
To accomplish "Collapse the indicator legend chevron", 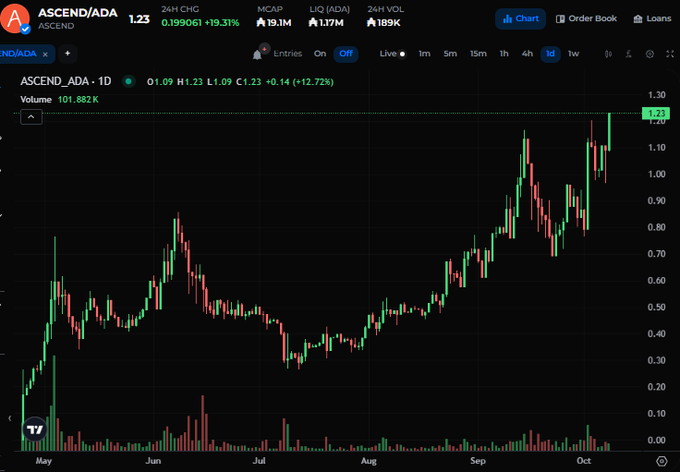I will [x=31, y=117].
